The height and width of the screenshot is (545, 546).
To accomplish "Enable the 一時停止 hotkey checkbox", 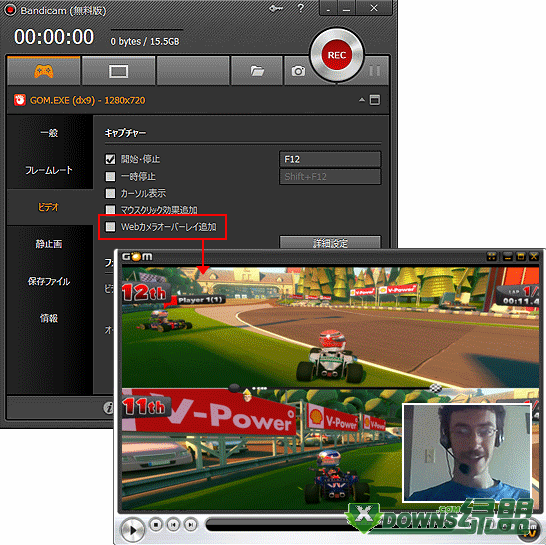I will 110,176.
